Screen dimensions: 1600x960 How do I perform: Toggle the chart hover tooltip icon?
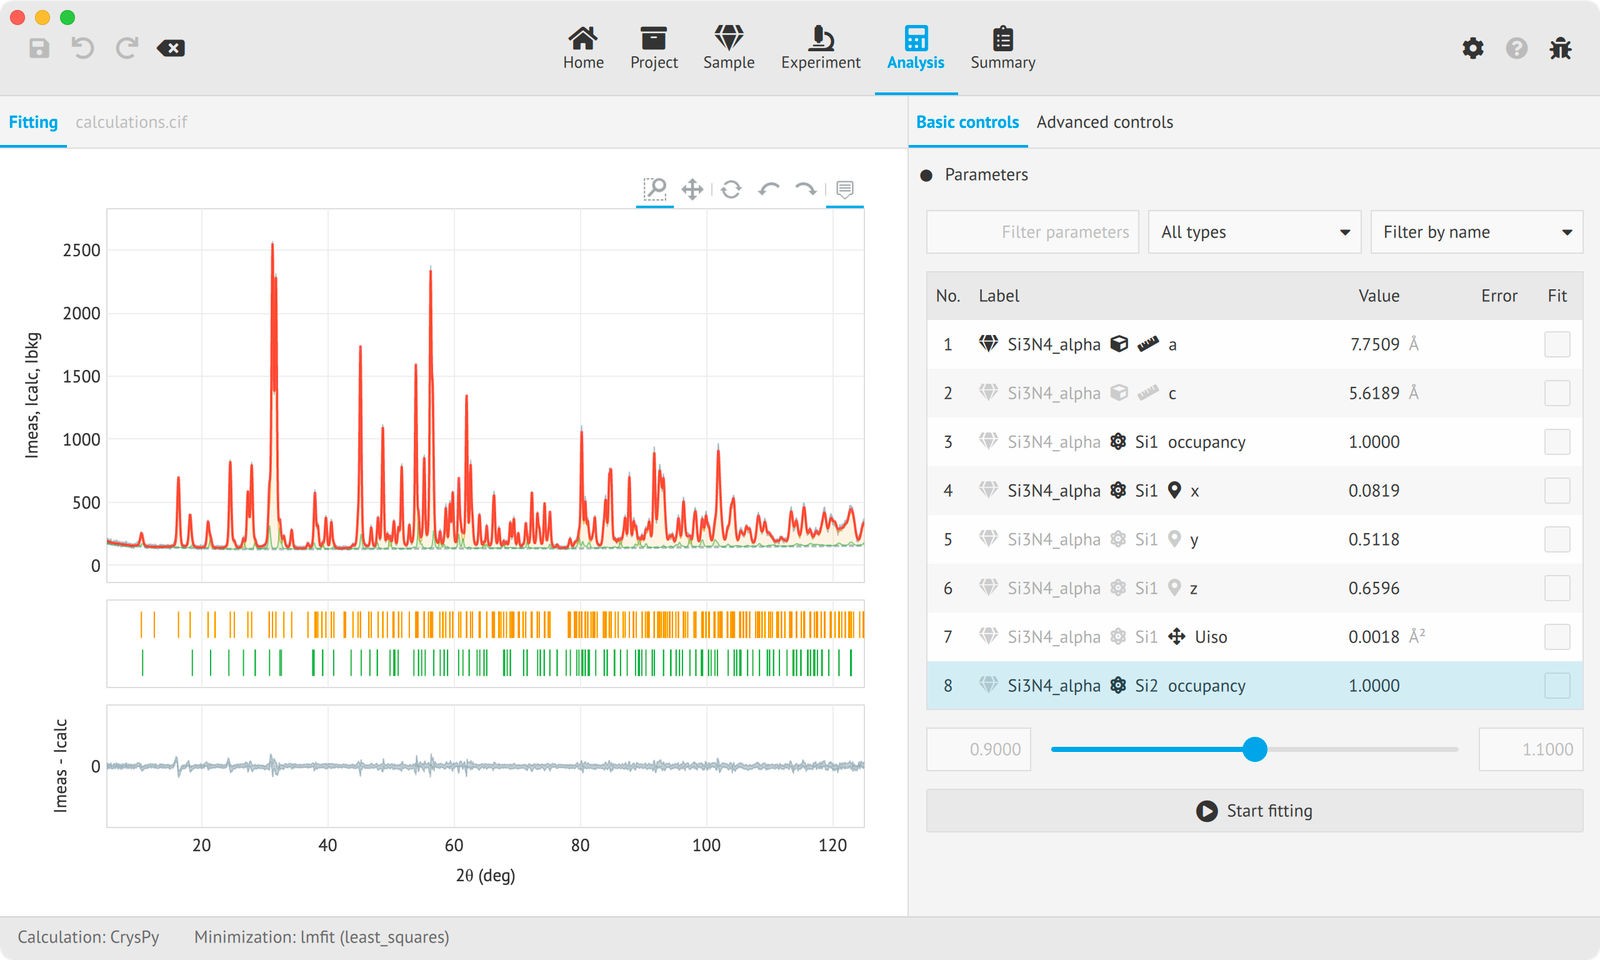[x=845, y=189]
